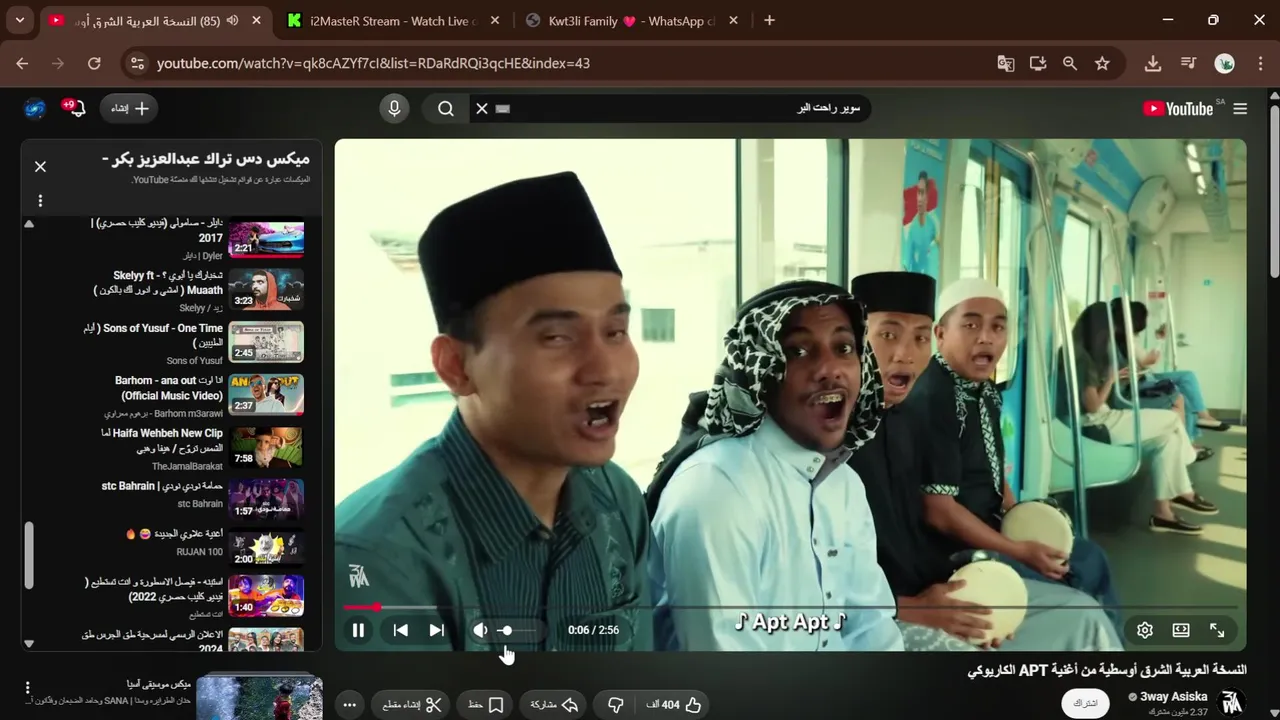Switch the player to theater mode
Viewport: 1280px width, 720px height.
(1181, 630)
